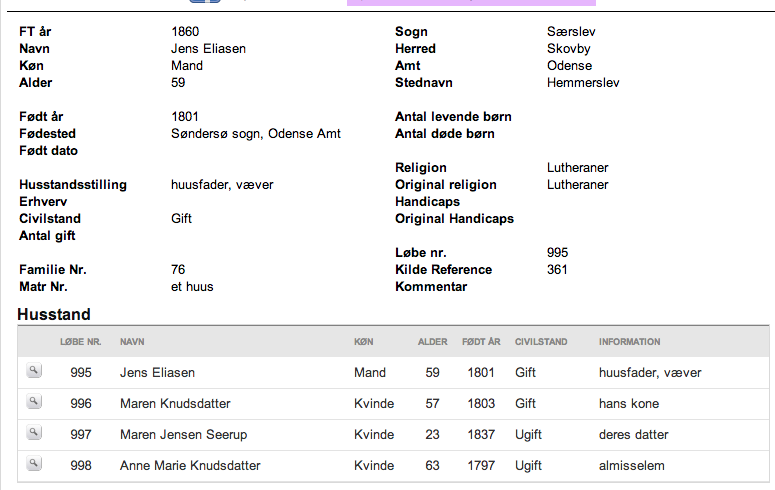Click Maren Jensen Seerup name in household list
This screenshot has width=775, height=490.
click(183, 435)
